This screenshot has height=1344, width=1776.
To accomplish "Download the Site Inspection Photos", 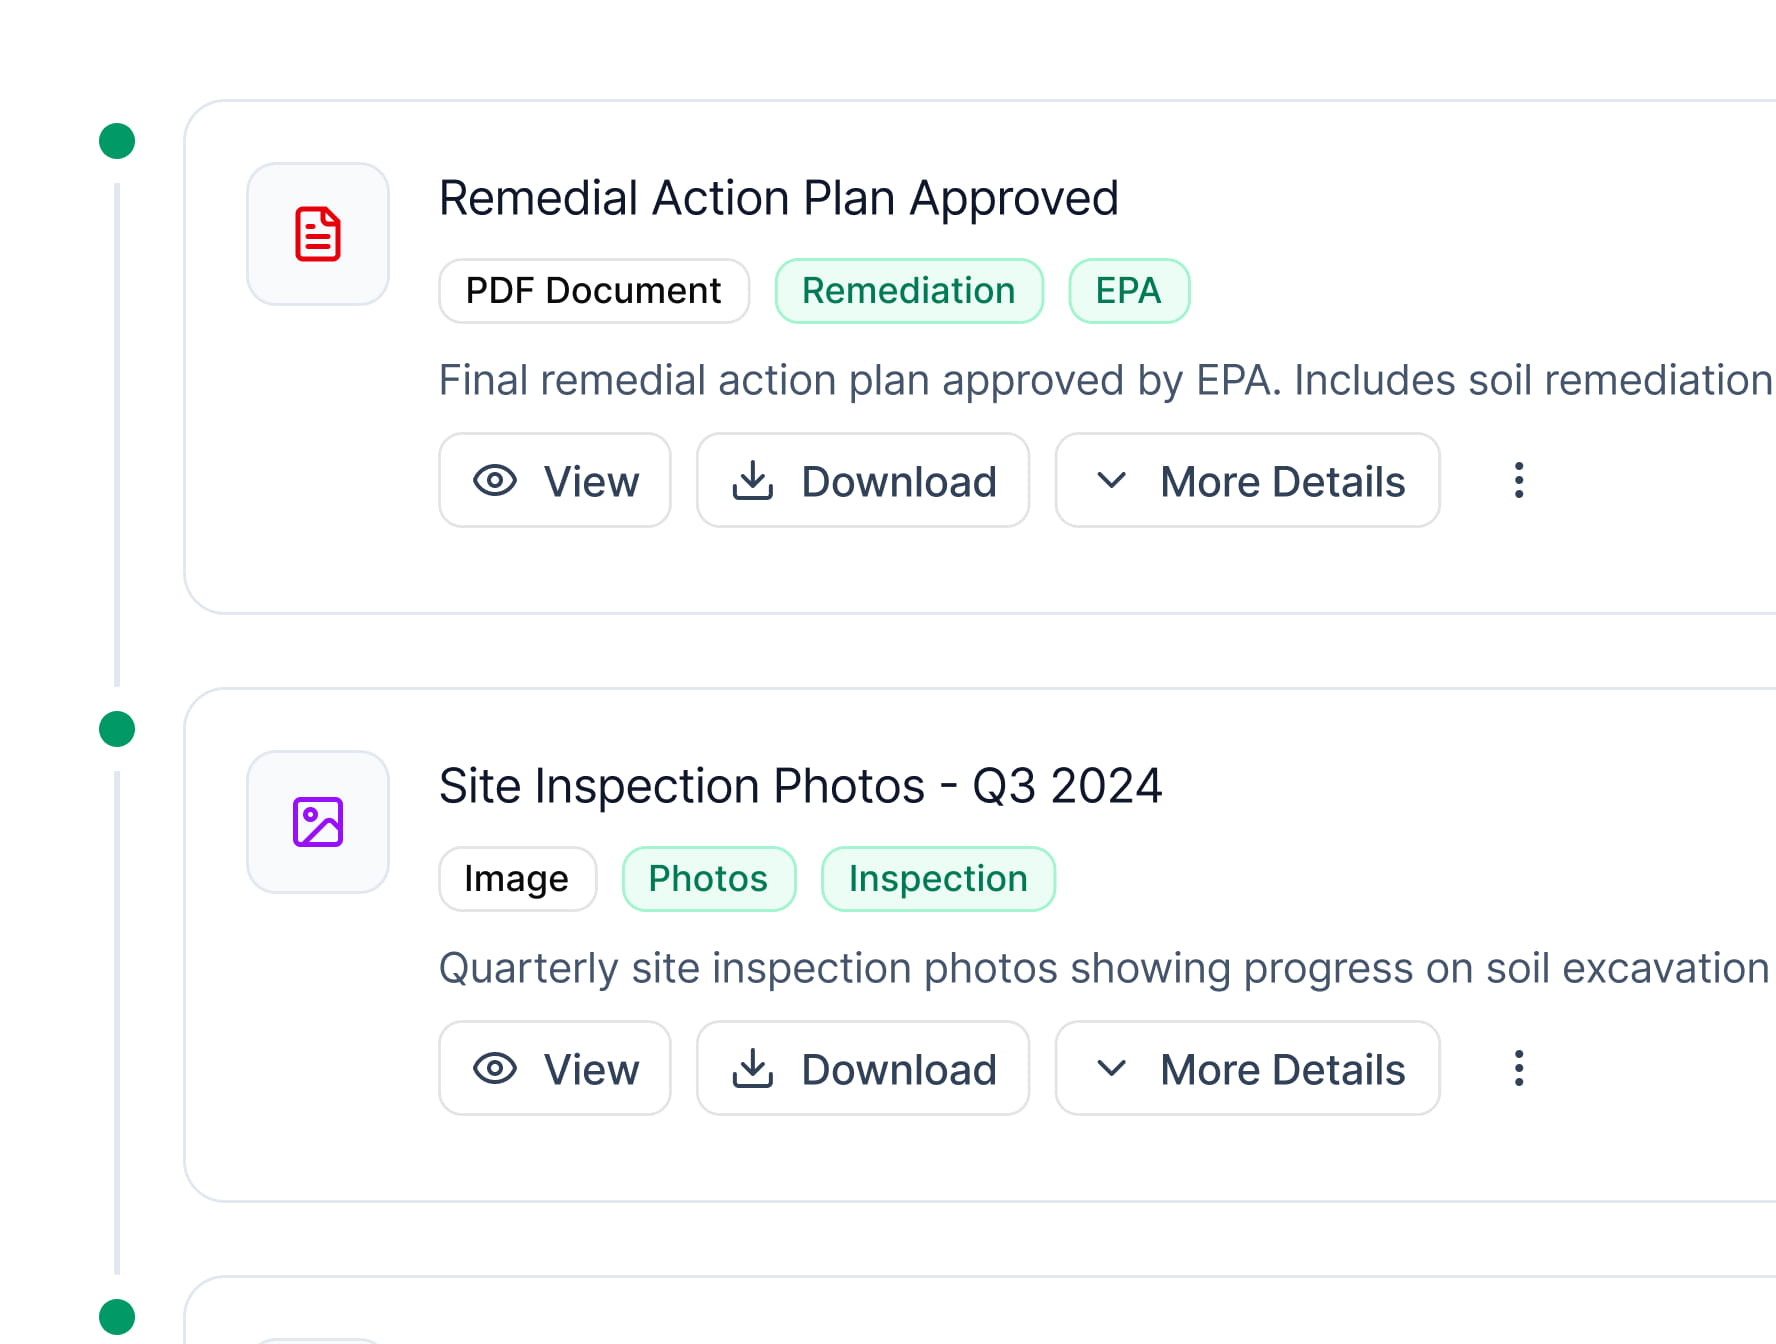I will (863, 1068).
